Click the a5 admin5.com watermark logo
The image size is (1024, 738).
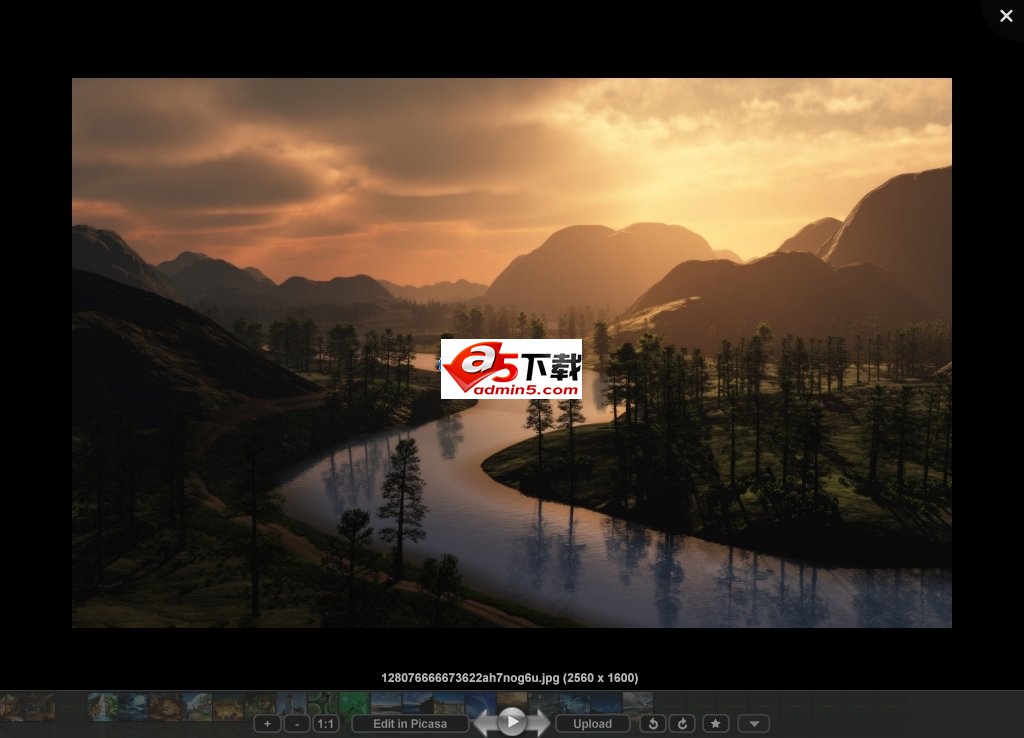[x=511, y=369]
